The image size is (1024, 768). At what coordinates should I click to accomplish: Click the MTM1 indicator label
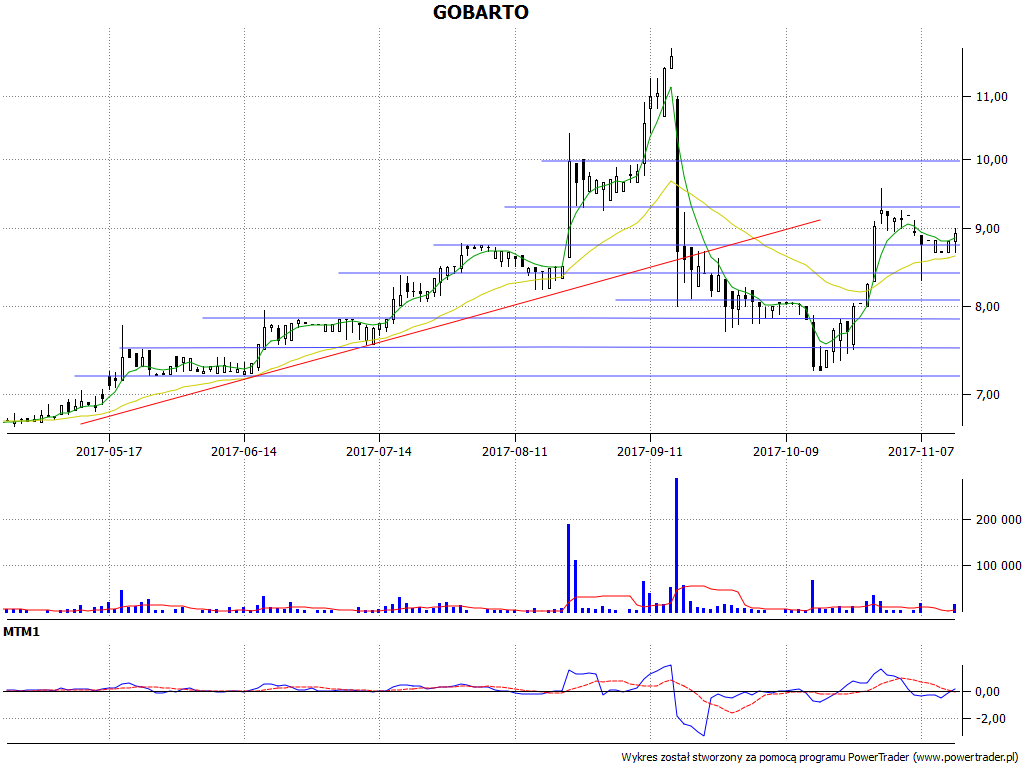22,632
